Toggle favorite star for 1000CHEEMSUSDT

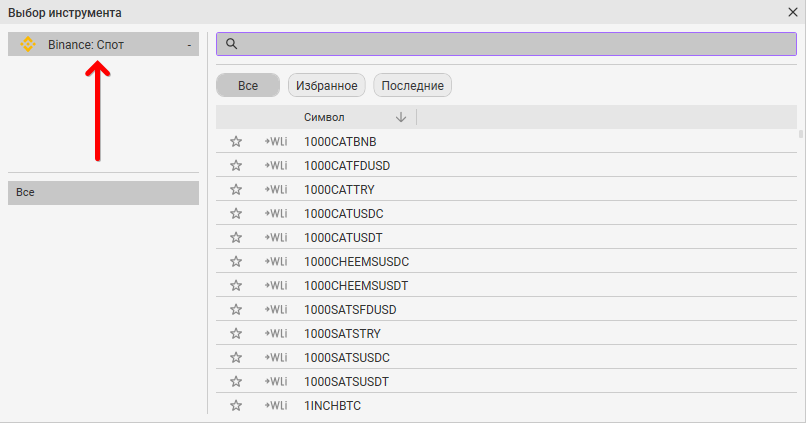pyautogui.click(x=236, y=286)
